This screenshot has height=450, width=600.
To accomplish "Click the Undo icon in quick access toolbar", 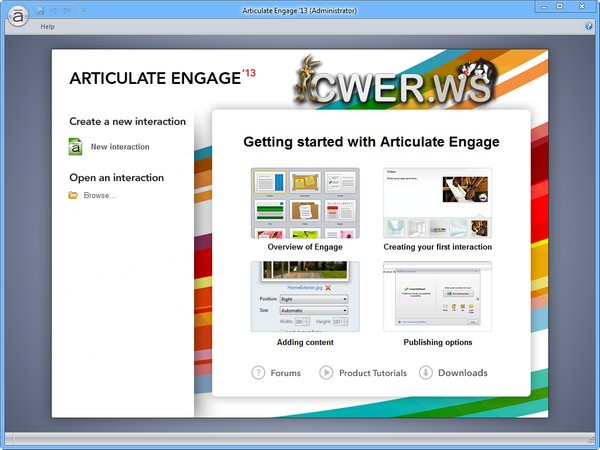I will pyautogui.click(x=54, y=11).
